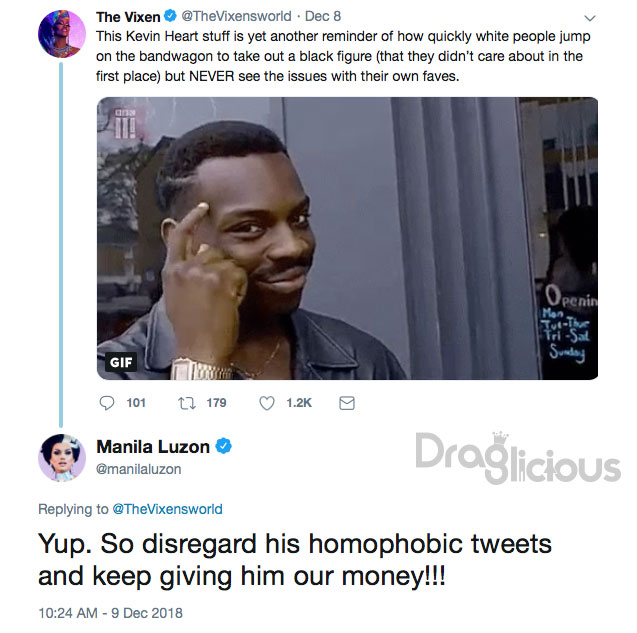View the 1.2K likes count

point(299,403)
